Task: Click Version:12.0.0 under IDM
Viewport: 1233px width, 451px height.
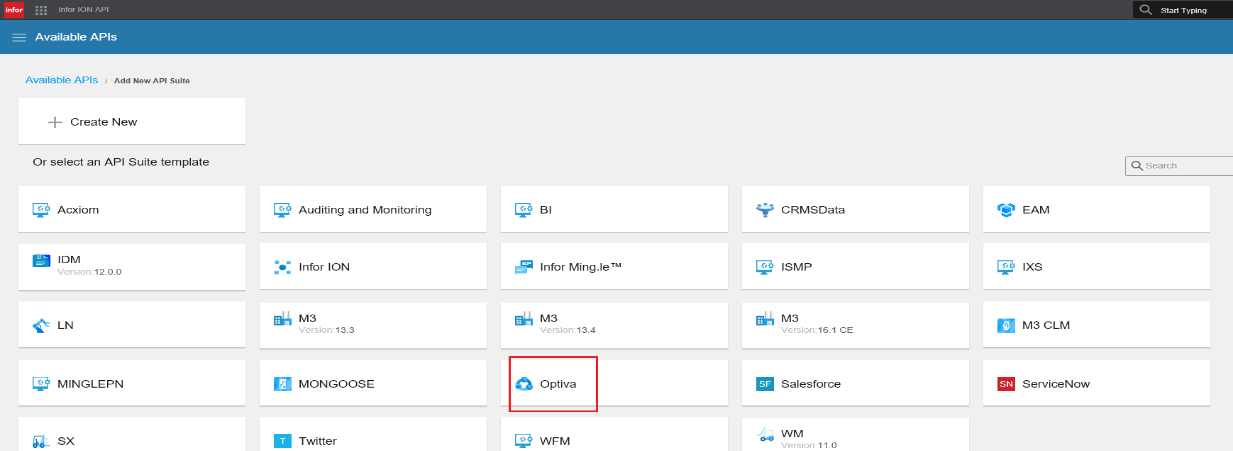Action: (x=90, y=271)
